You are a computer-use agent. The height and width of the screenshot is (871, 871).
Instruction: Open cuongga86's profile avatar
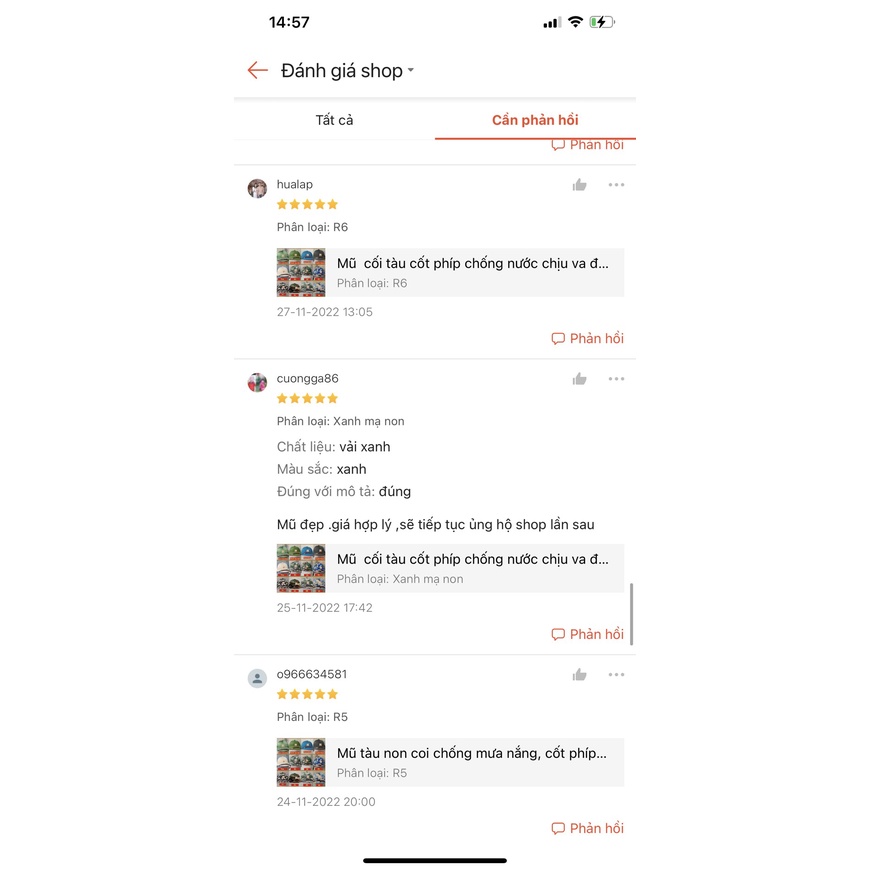(x=257, y=382)
